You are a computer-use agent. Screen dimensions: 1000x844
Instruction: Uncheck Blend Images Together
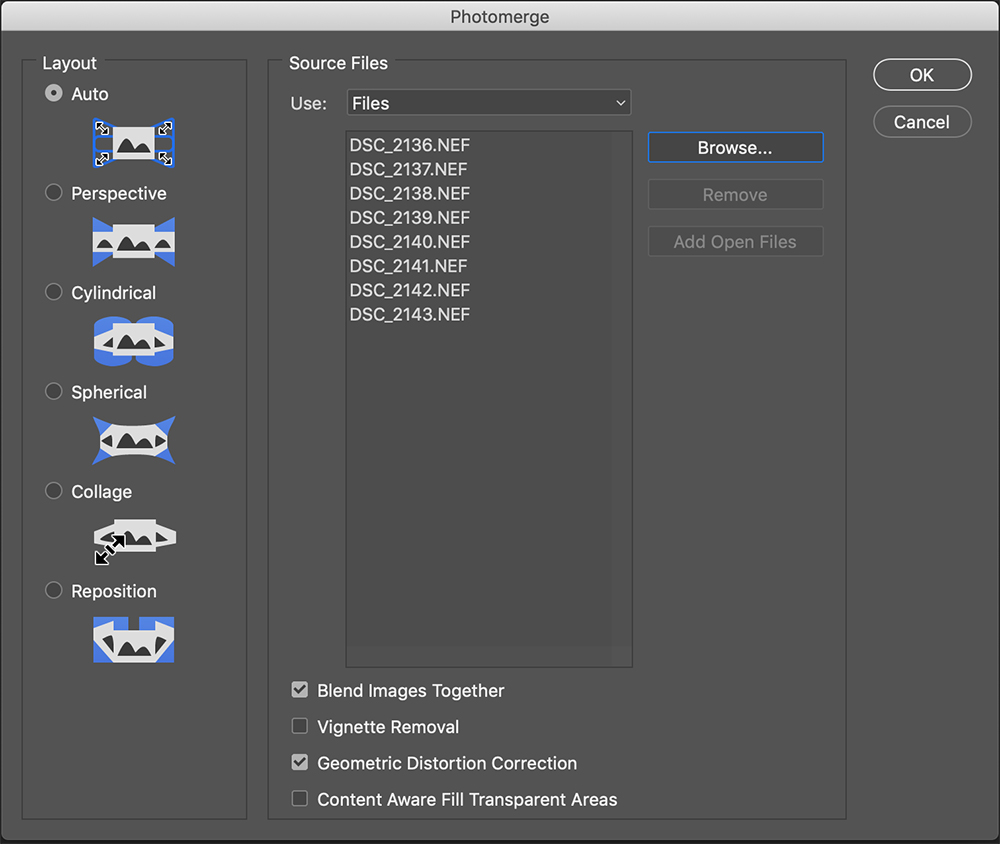tap(300, 690)
